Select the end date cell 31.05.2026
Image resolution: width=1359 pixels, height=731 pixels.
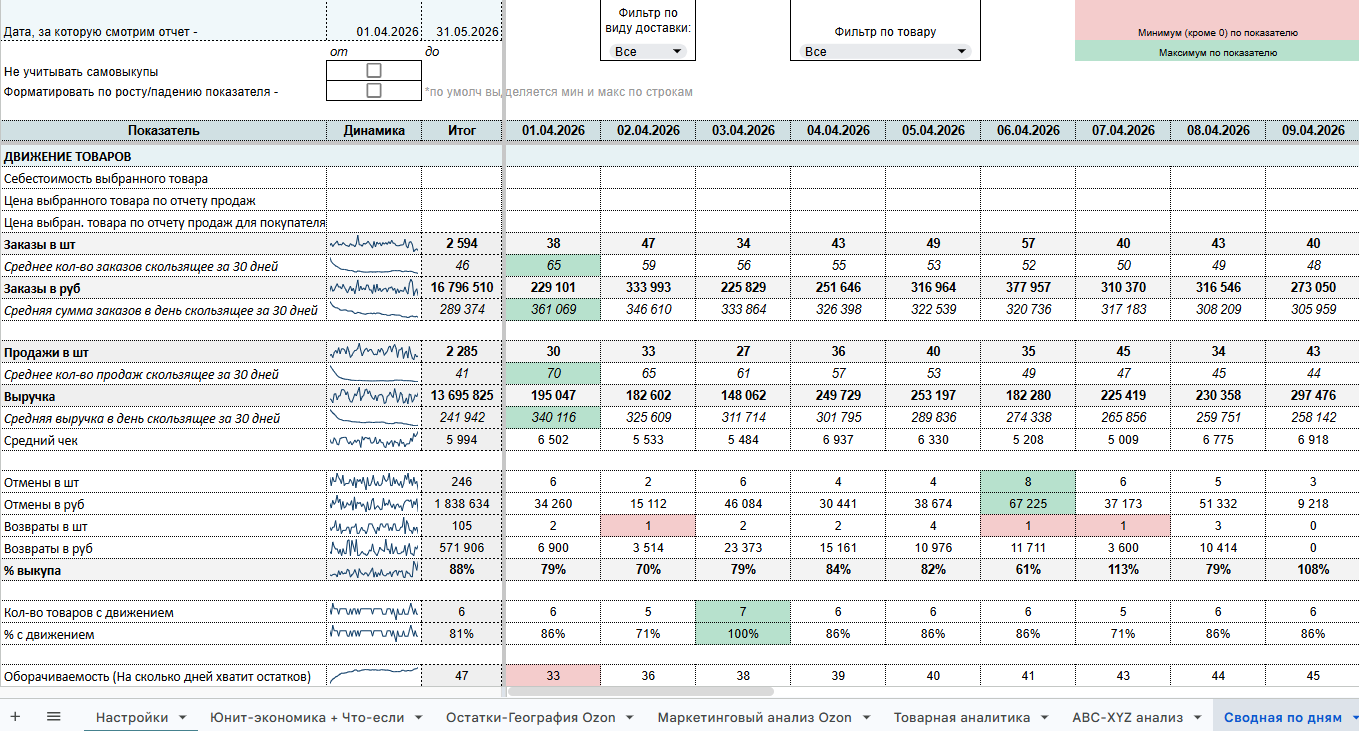click(461, 32)
